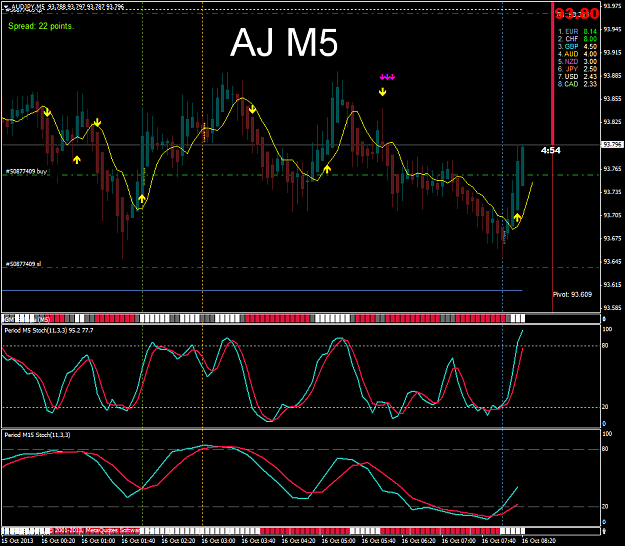
Task: Click the 93.915 price axis label
Action: (x=612, y=53)
